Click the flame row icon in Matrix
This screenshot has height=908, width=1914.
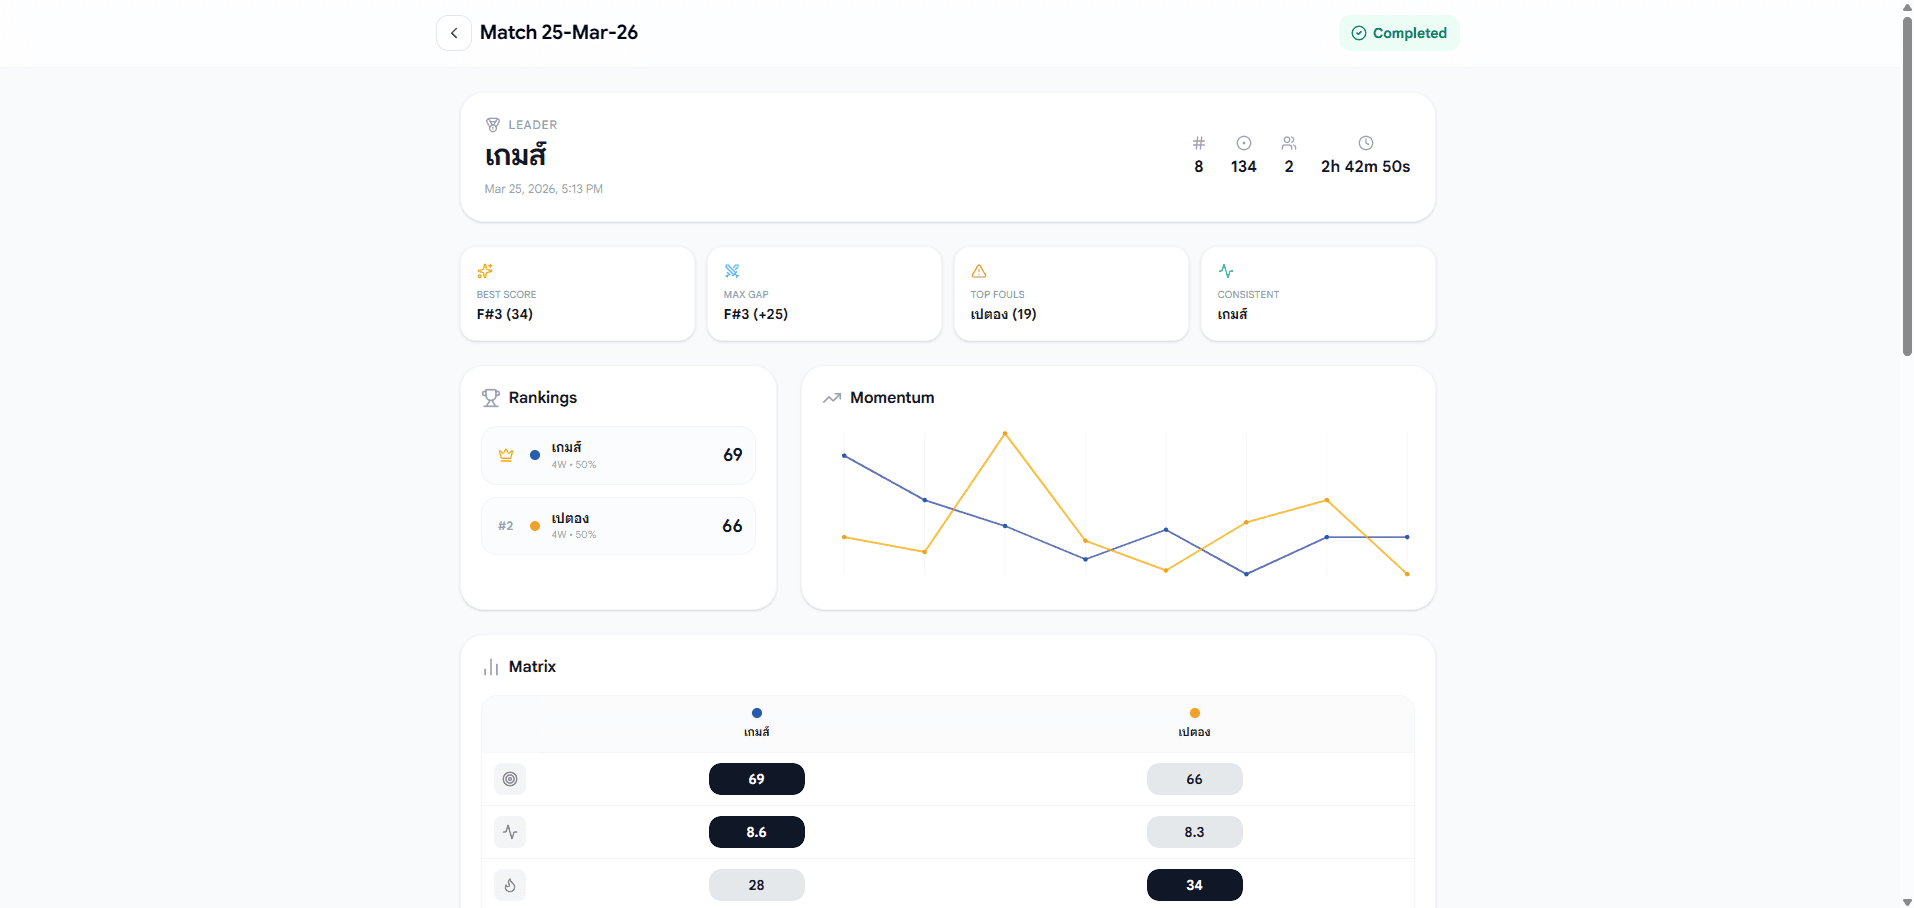pos(510,885)
